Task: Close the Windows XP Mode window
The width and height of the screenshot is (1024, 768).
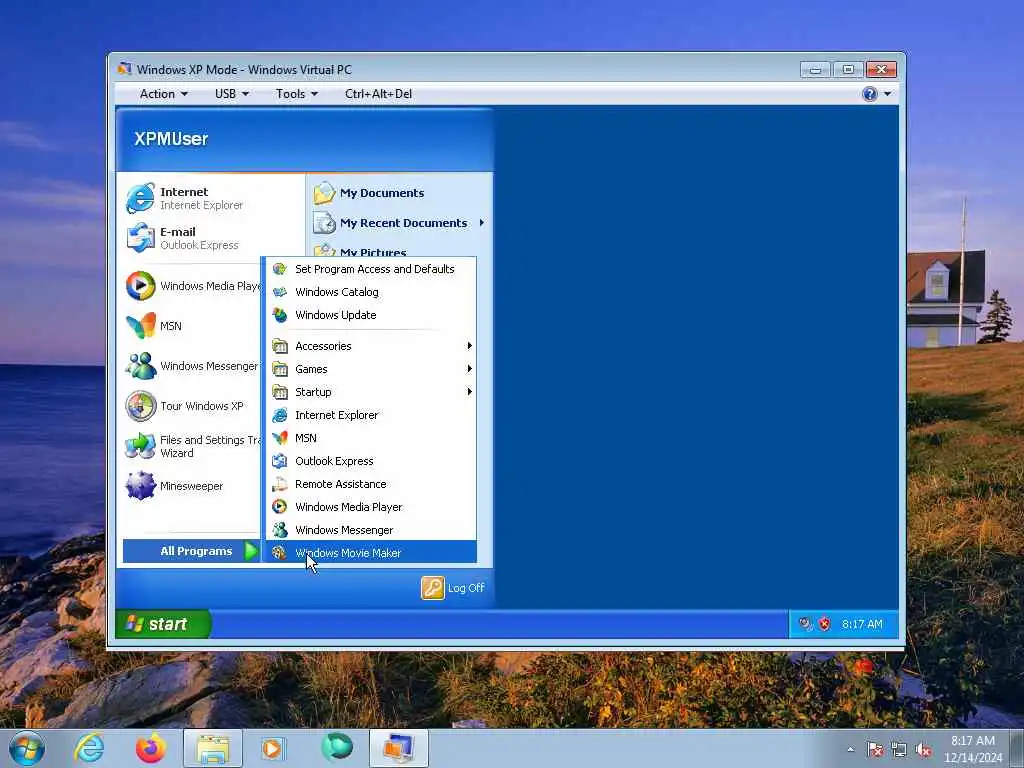Action: tap(881, 69)
